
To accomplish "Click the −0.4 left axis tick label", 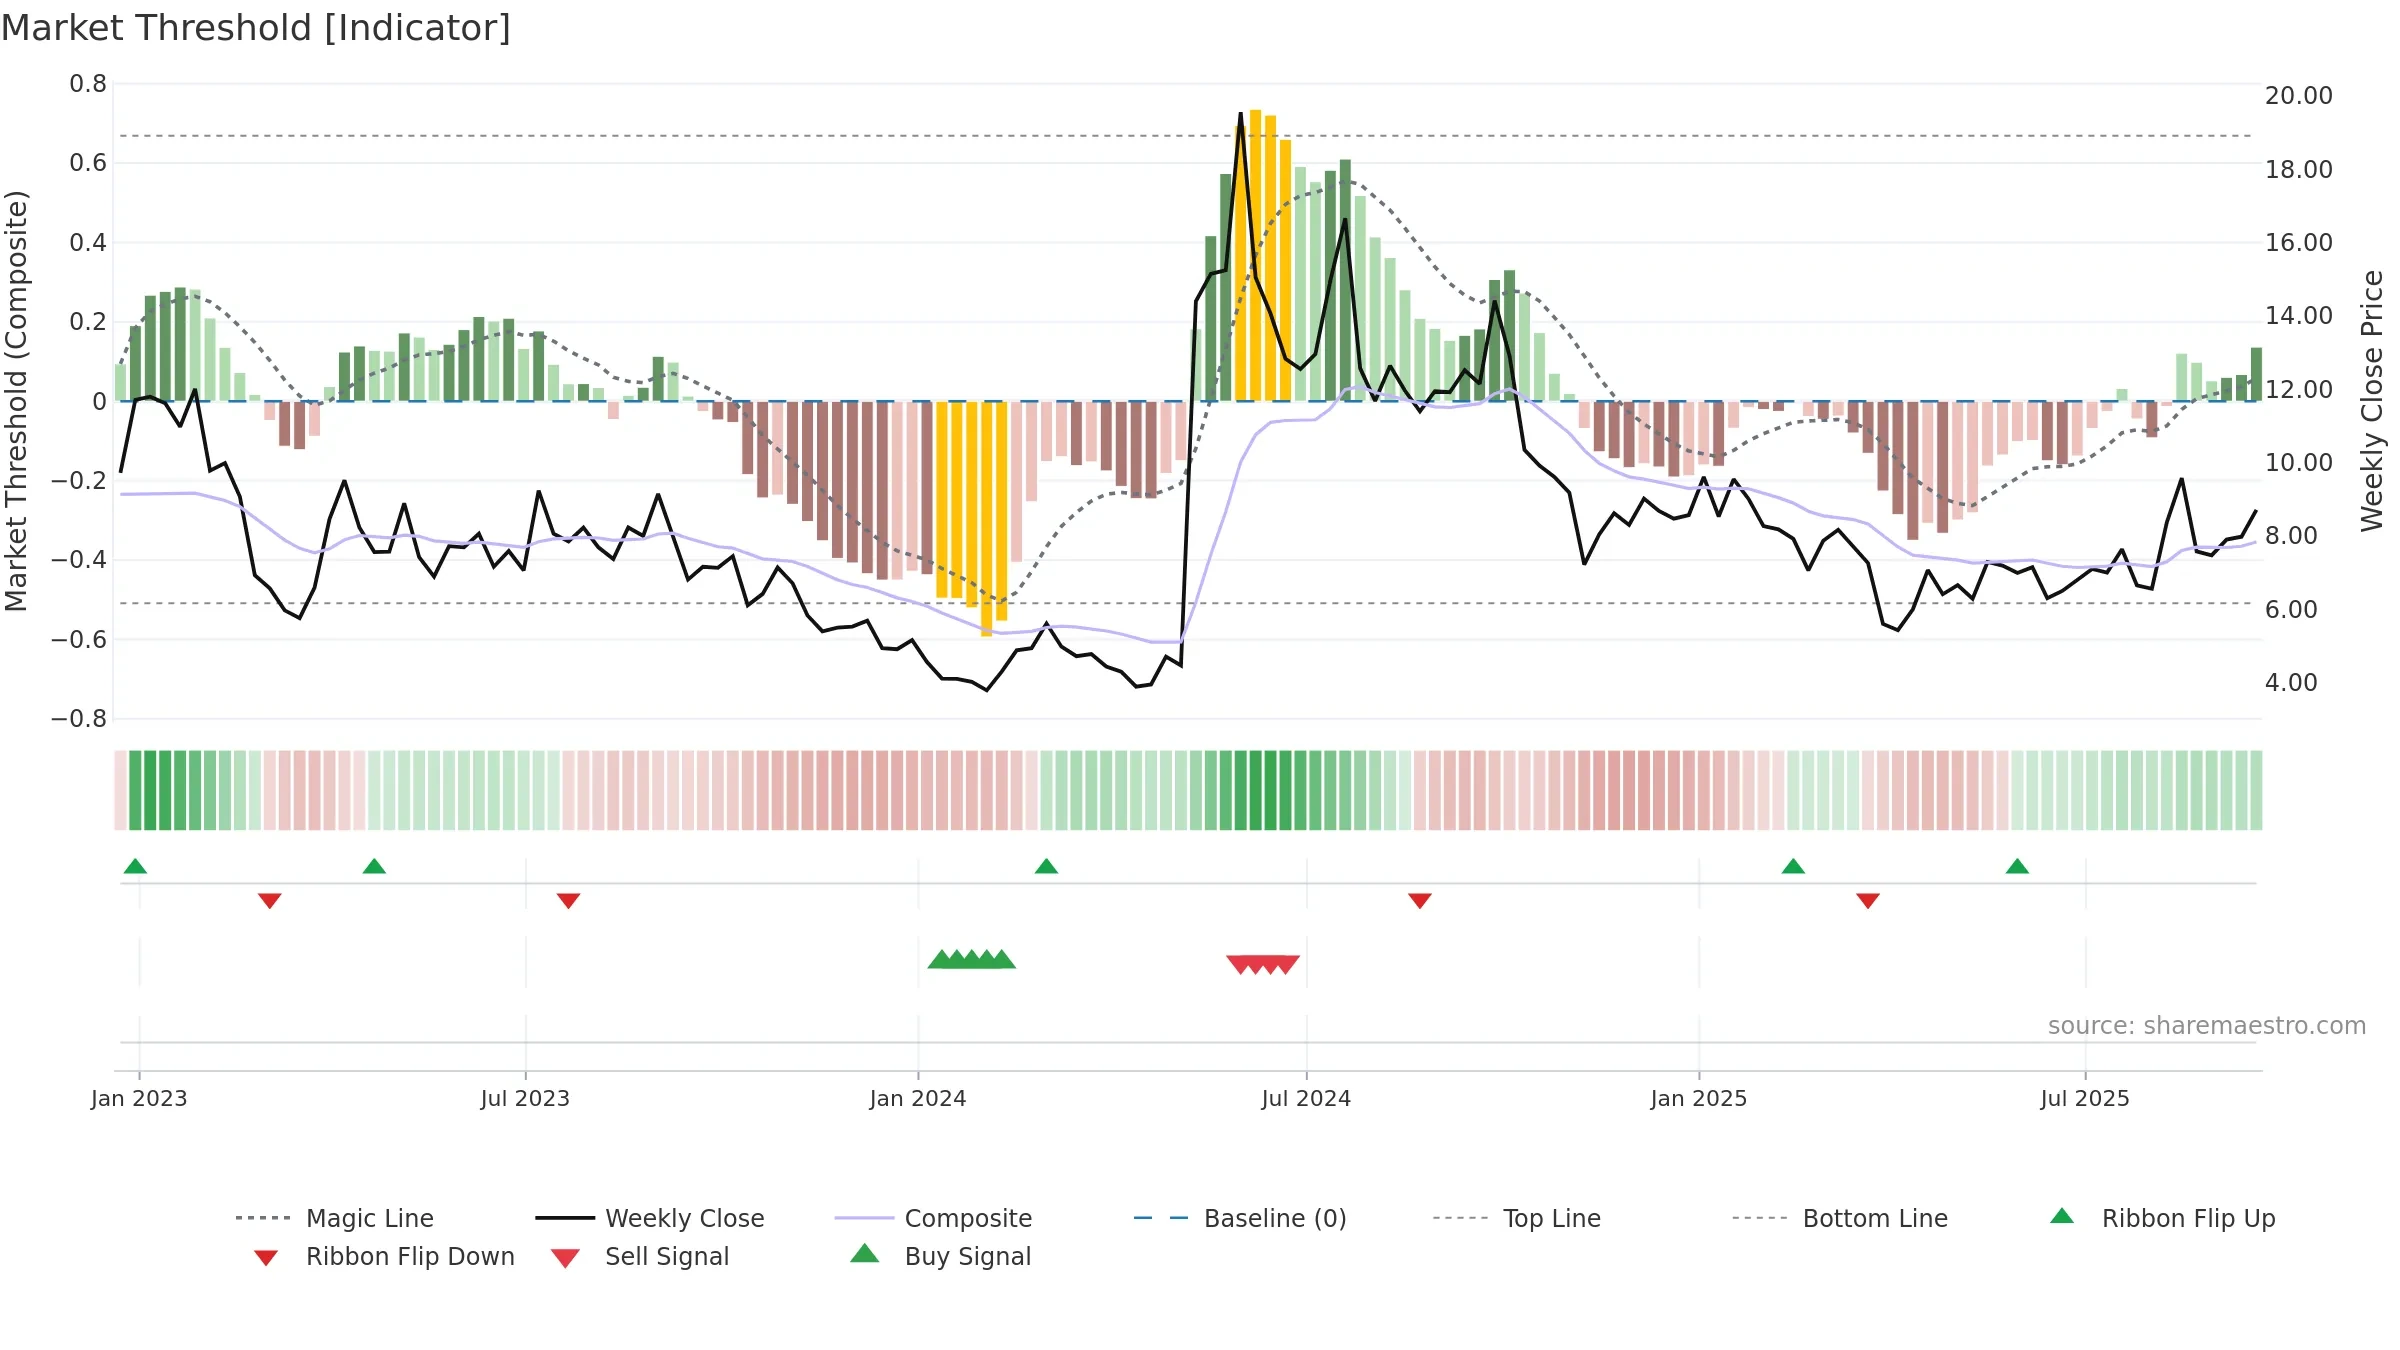I will [79, 560].
